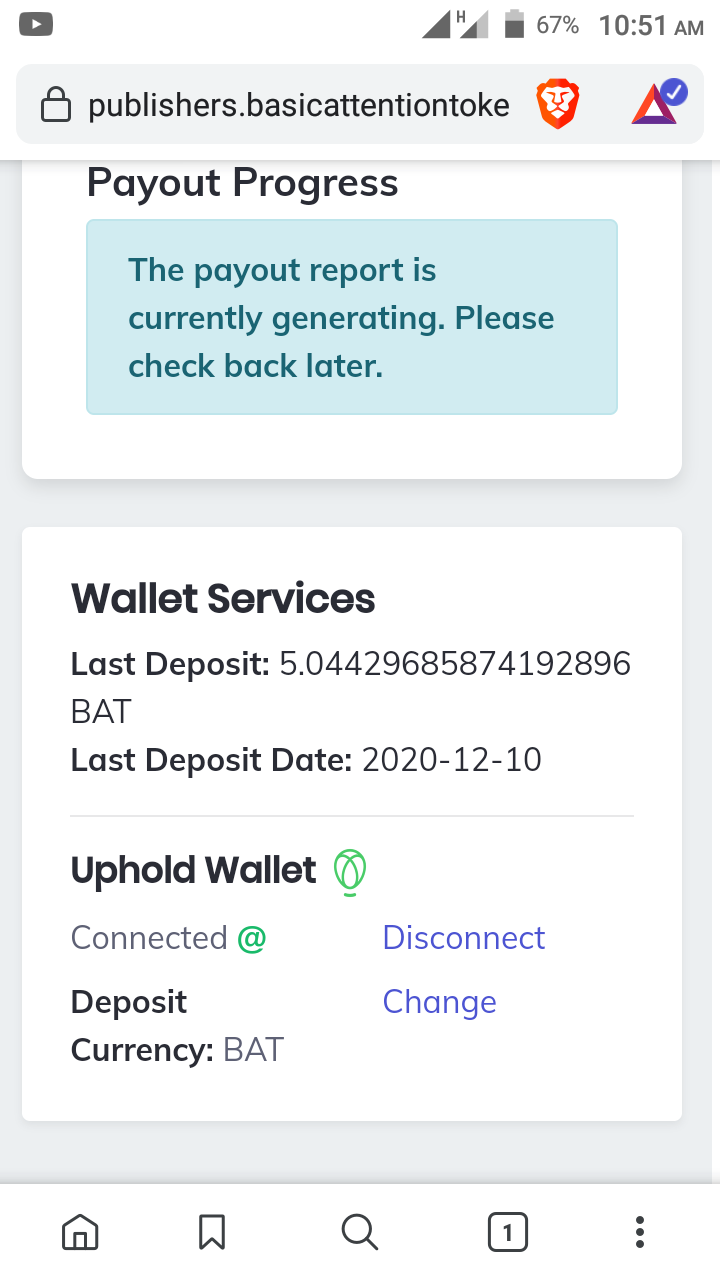Tap the Payout Progress heading
720x1280 pixels.
coord(243,183)
